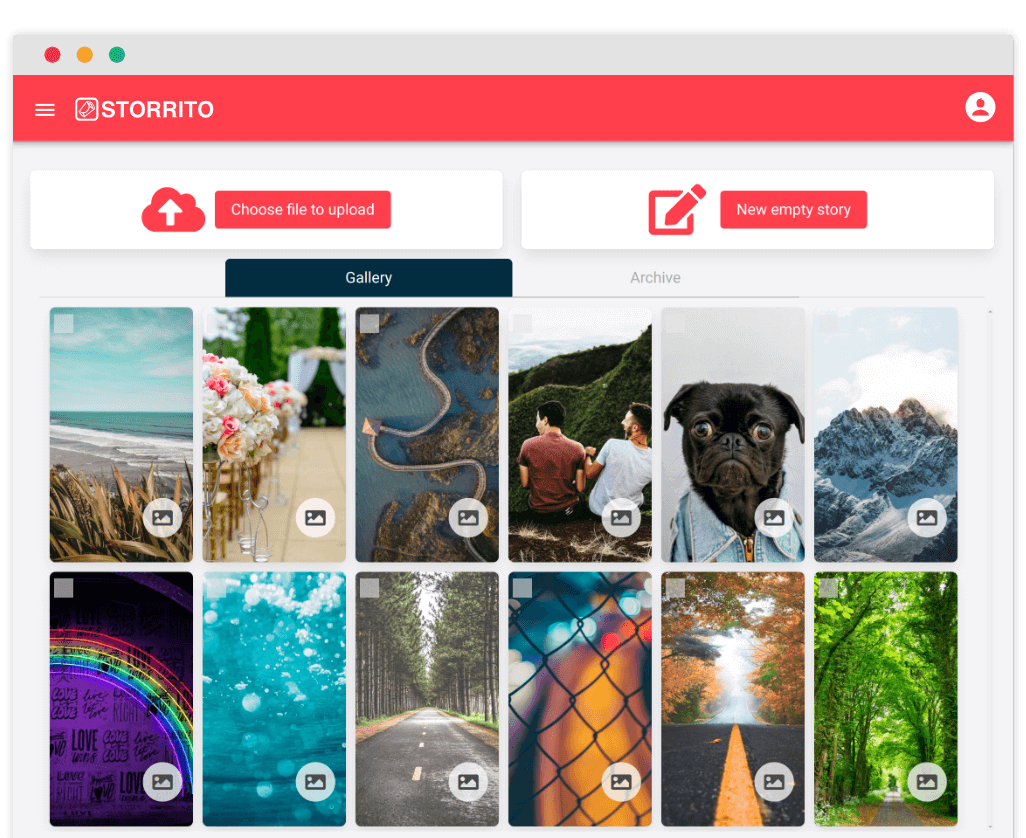Select the checkbox on the wedding flowers photo
The image size is (1026, 838).
214,321
